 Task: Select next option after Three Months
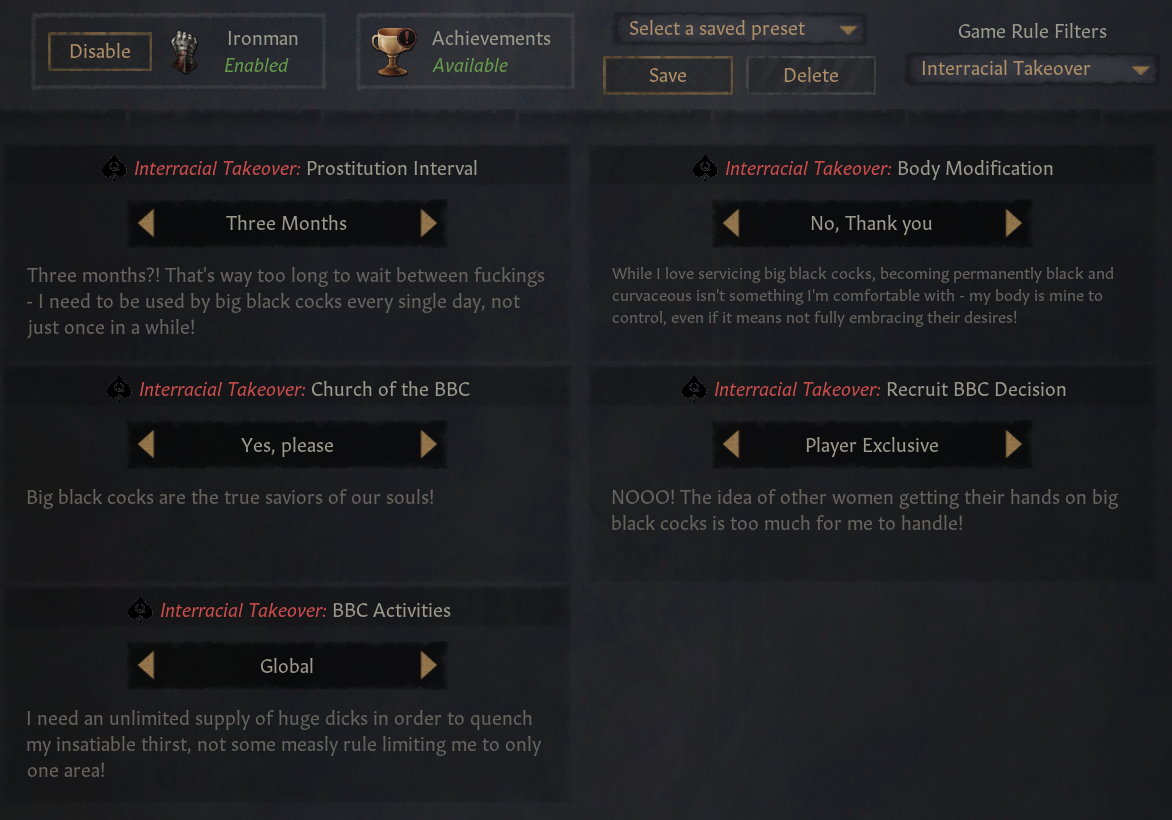(428, 223)
